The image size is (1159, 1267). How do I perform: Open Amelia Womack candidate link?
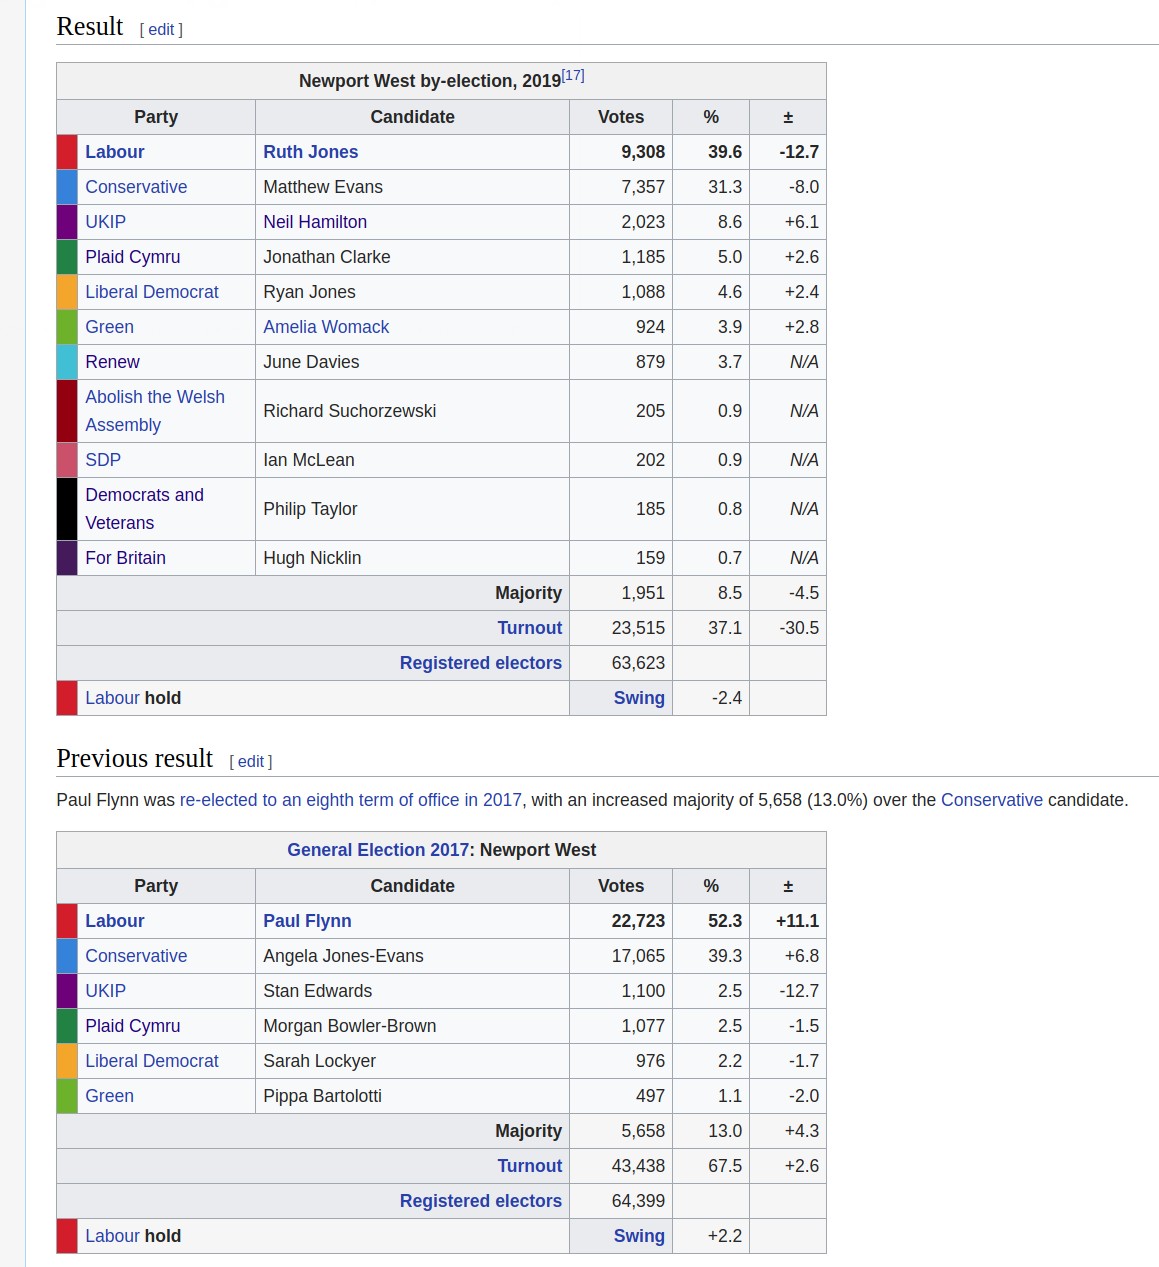(326, 327)
